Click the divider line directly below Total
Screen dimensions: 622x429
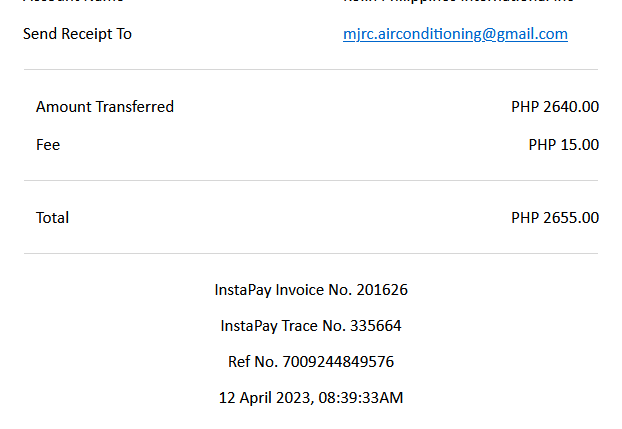[311, 254]
